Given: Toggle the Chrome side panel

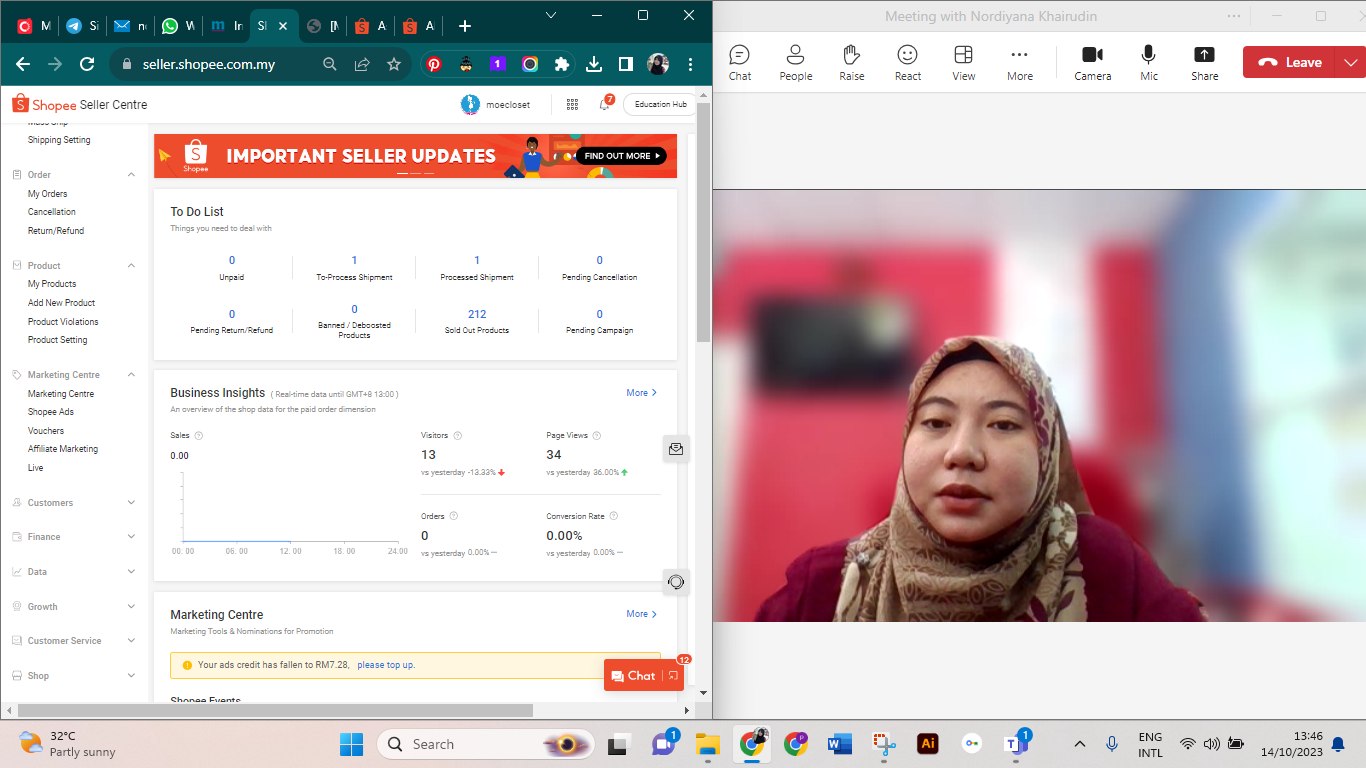Looking at the screenshot, I should click(x=626, y=64).
